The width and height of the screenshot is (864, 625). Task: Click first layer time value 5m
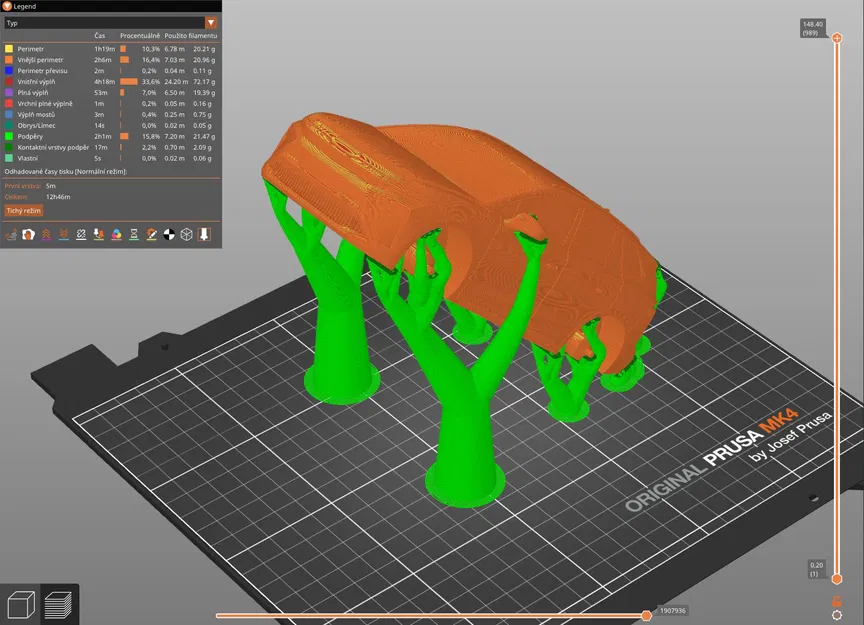tap(51, 186)
